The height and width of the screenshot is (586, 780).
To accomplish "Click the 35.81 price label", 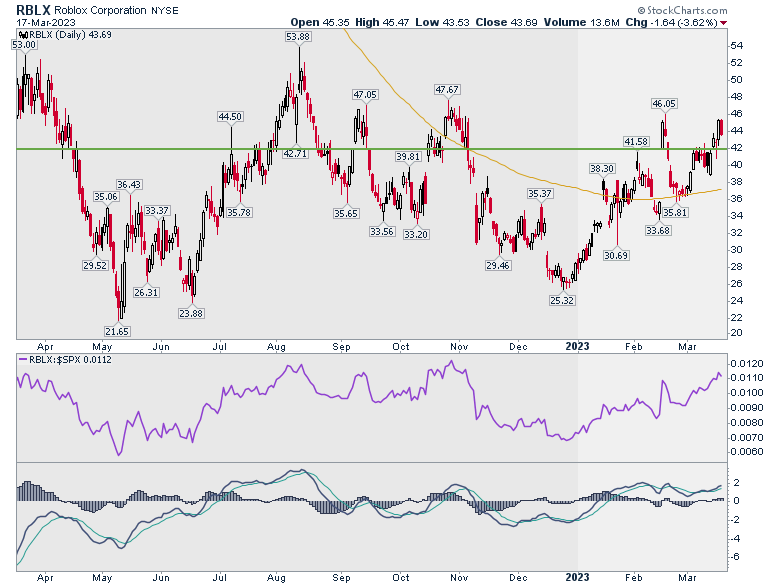I will click(675, 212).
